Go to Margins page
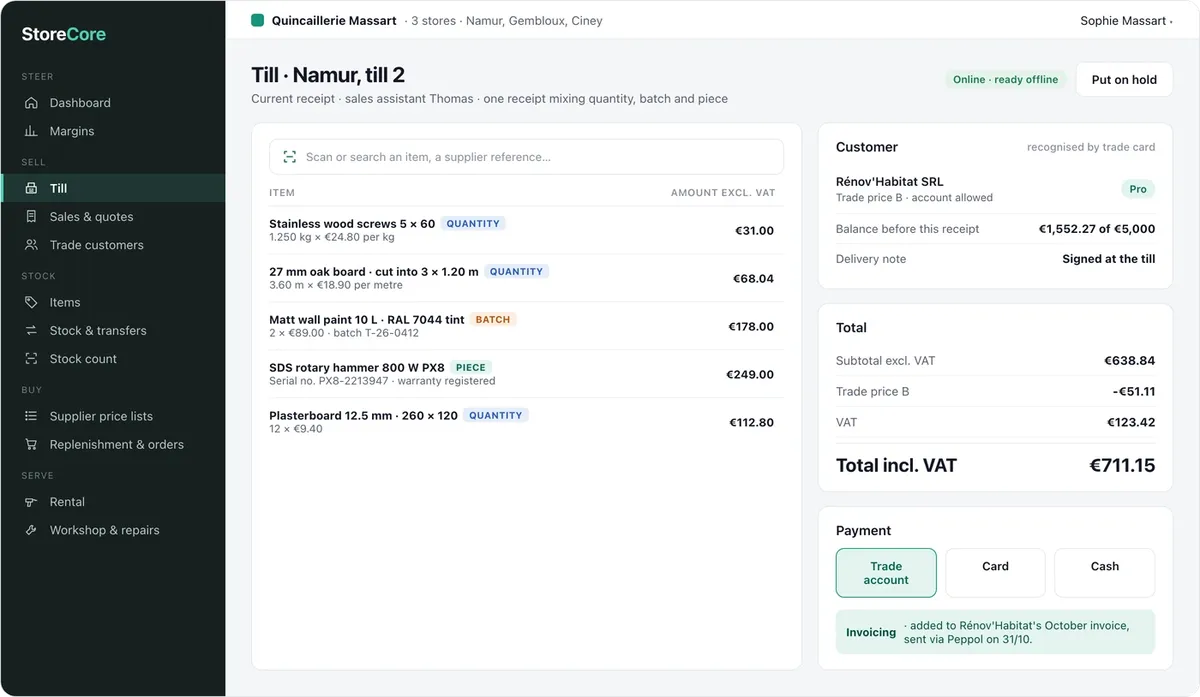 click(x=113, y=131)
